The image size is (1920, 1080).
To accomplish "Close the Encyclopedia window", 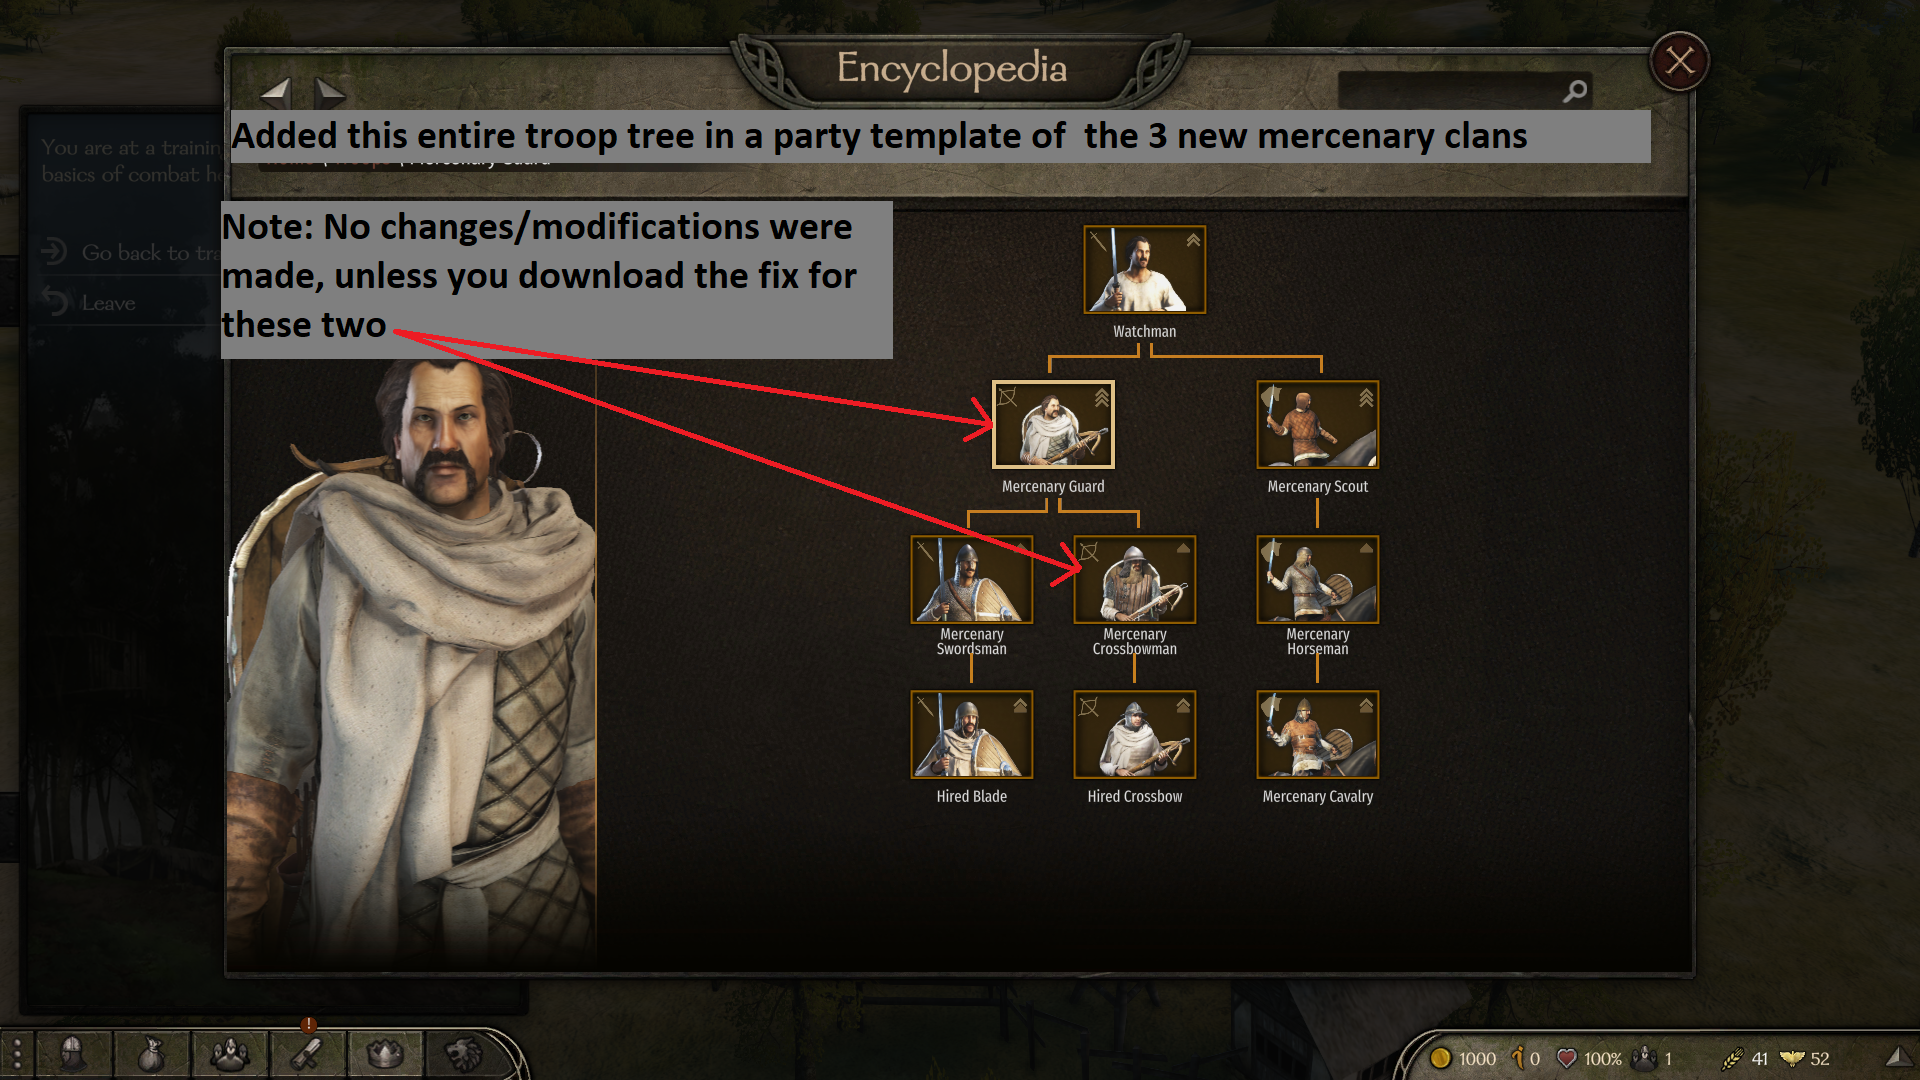I will pyautogui.click(x=1680, y=61).
